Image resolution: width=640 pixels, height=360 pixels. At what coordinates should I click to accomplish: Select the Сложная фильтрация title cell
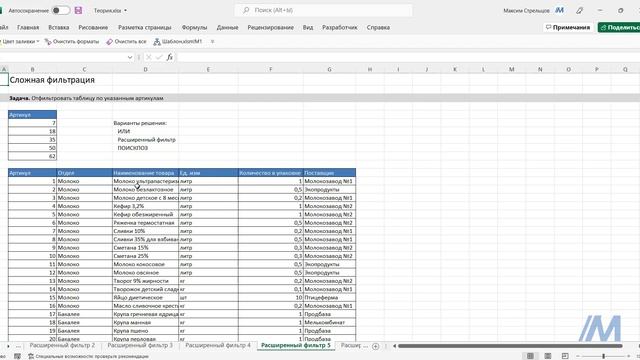point(52,80)
